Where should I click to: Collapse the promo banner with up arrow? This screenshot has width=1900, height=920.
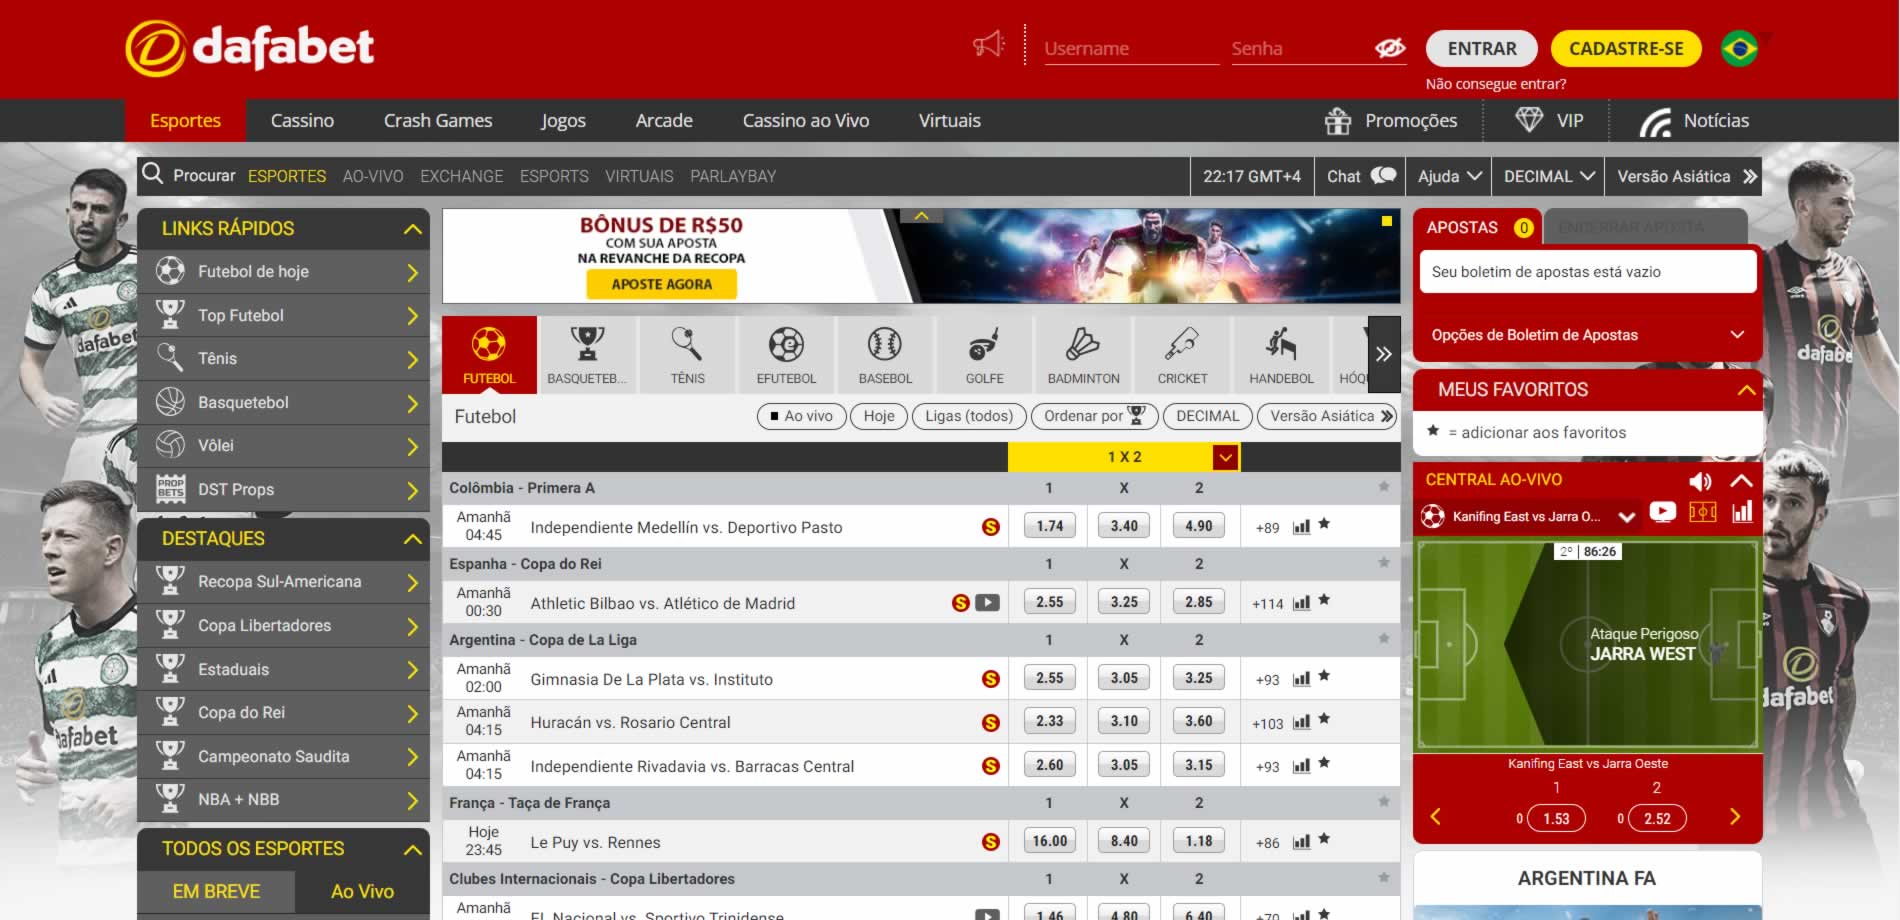pos(922,216)
